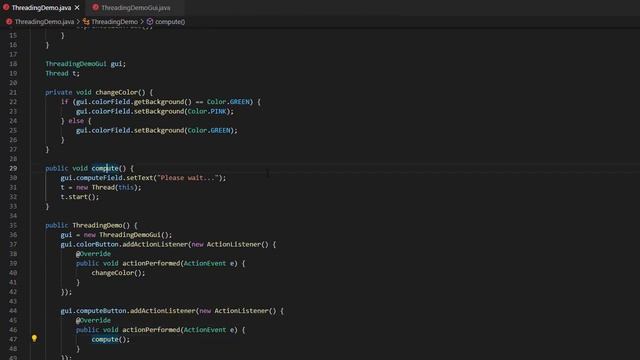Switch to the ThreadingDemo.java editor tab

click(41, 7)
